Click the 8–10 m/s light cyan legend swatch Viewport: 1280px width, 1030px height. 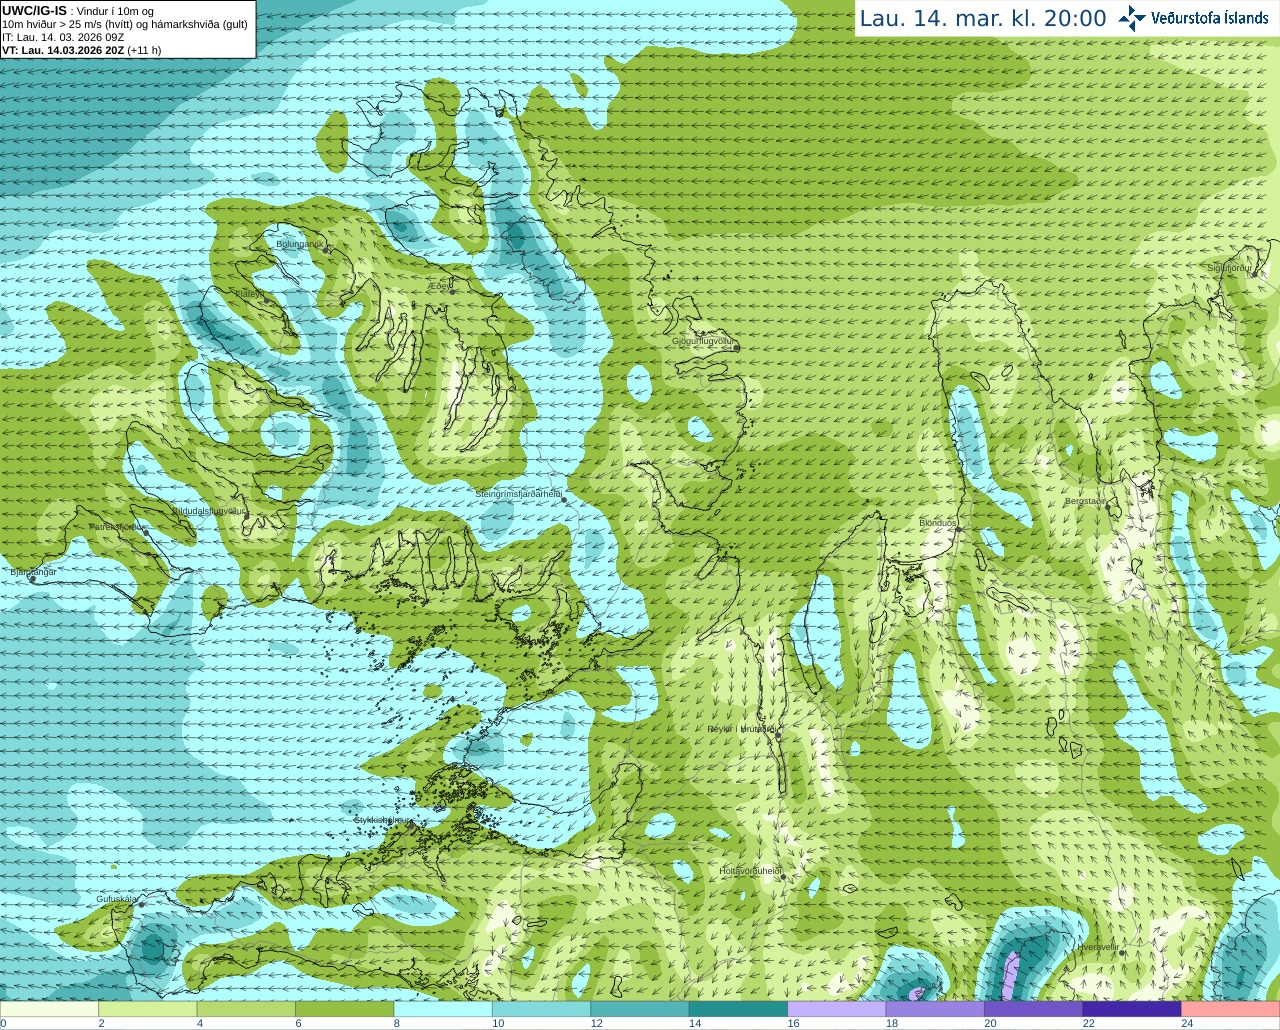coord(443,1009)
